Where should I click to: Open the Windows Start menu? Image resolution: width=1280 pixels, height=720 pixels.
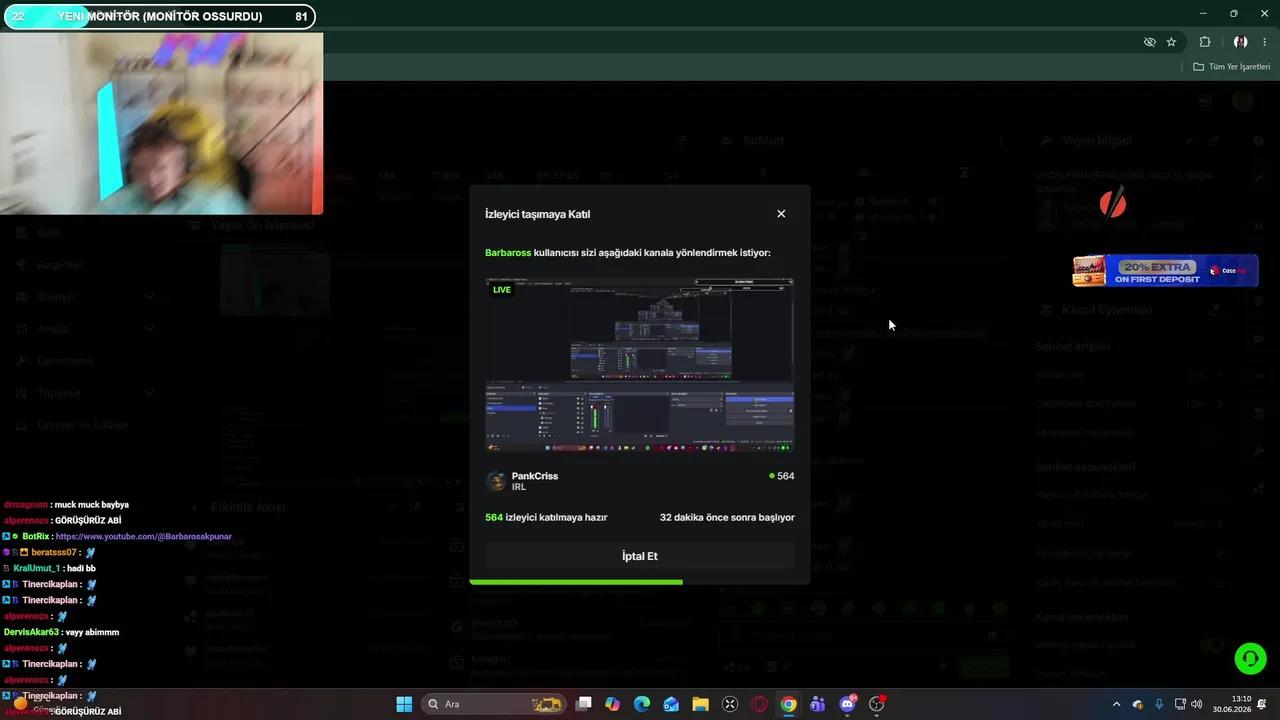point(404,704)
